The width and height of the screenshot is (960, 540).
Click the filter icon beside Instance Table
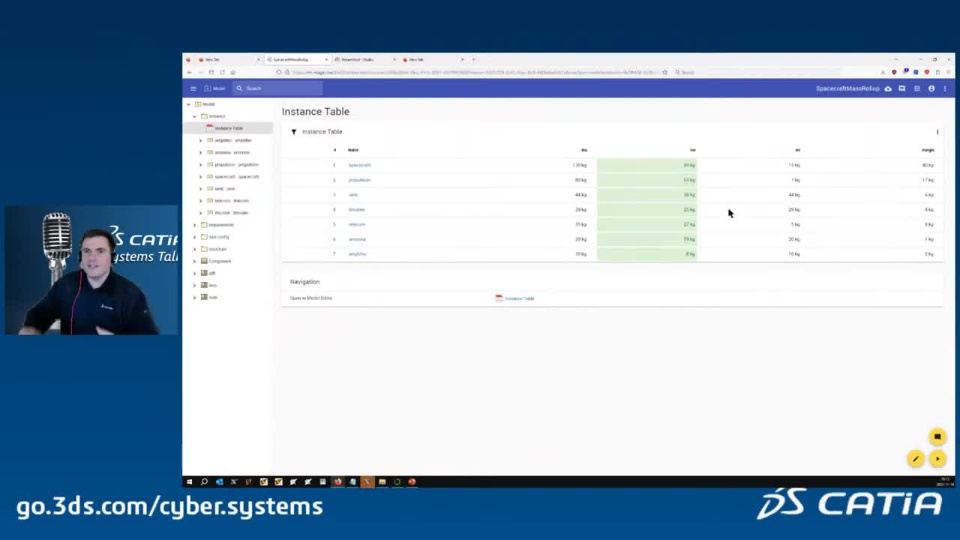tap(294, 132)
